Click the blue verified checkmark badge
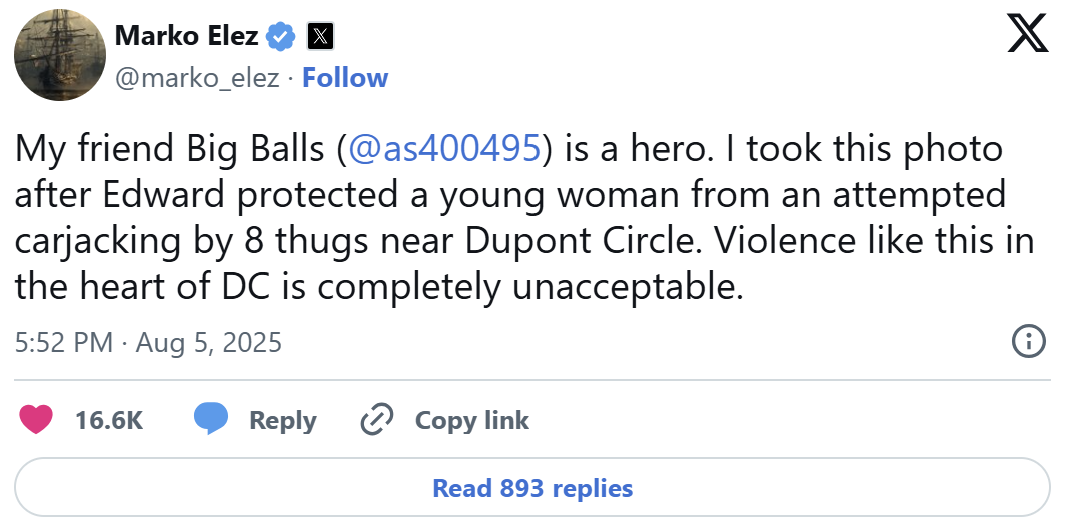 click(282, 38)
